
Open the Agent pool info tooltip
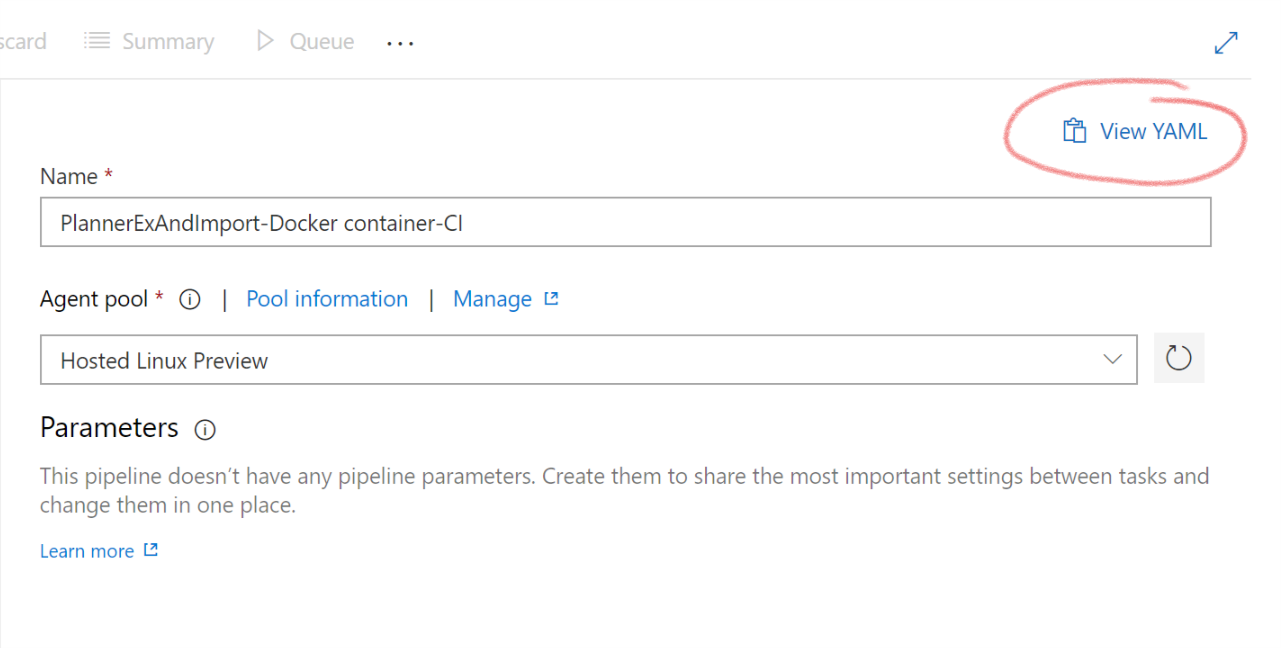[189, 298]
